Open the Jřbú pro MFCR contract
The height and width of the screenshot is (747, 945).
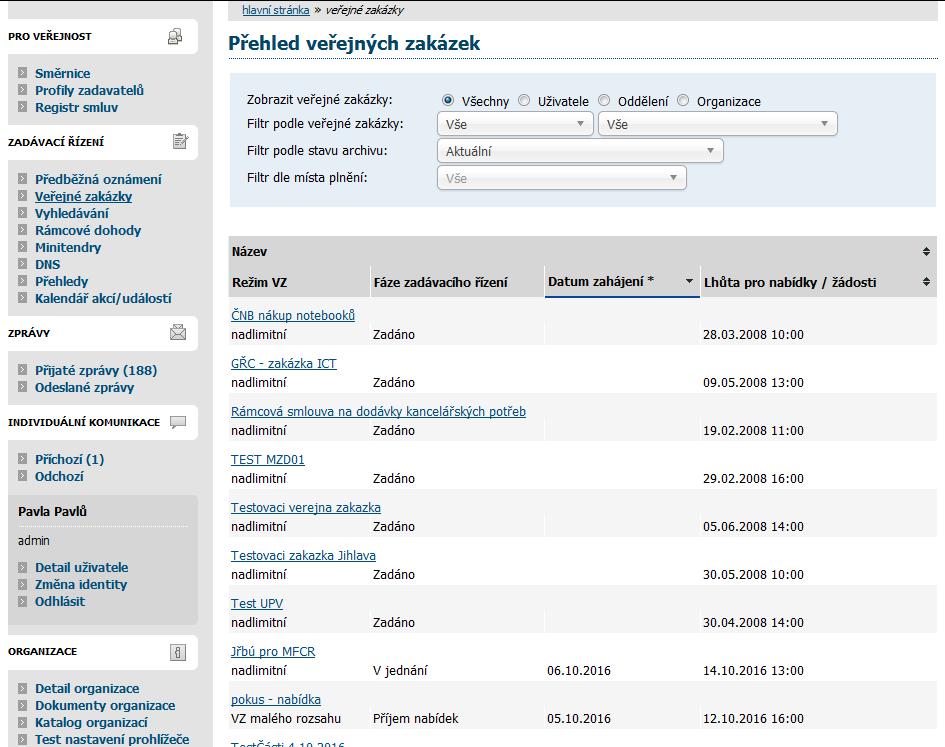pos(273,652)
